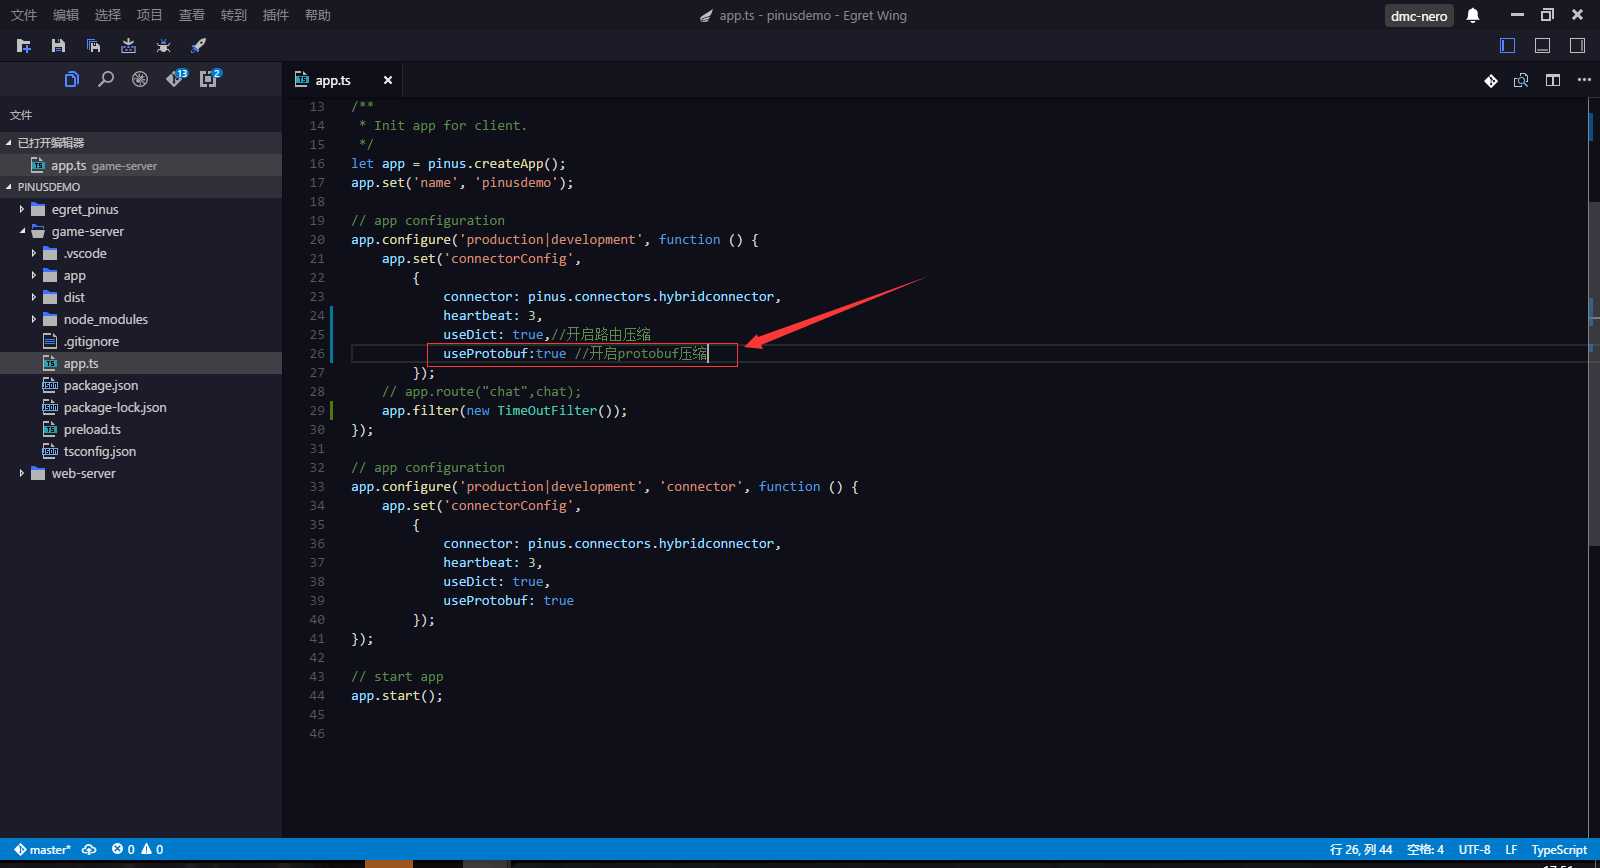Screen dimensions: 1600x868
Task: Open the 编辑 menu
Action: coord(66,15)
